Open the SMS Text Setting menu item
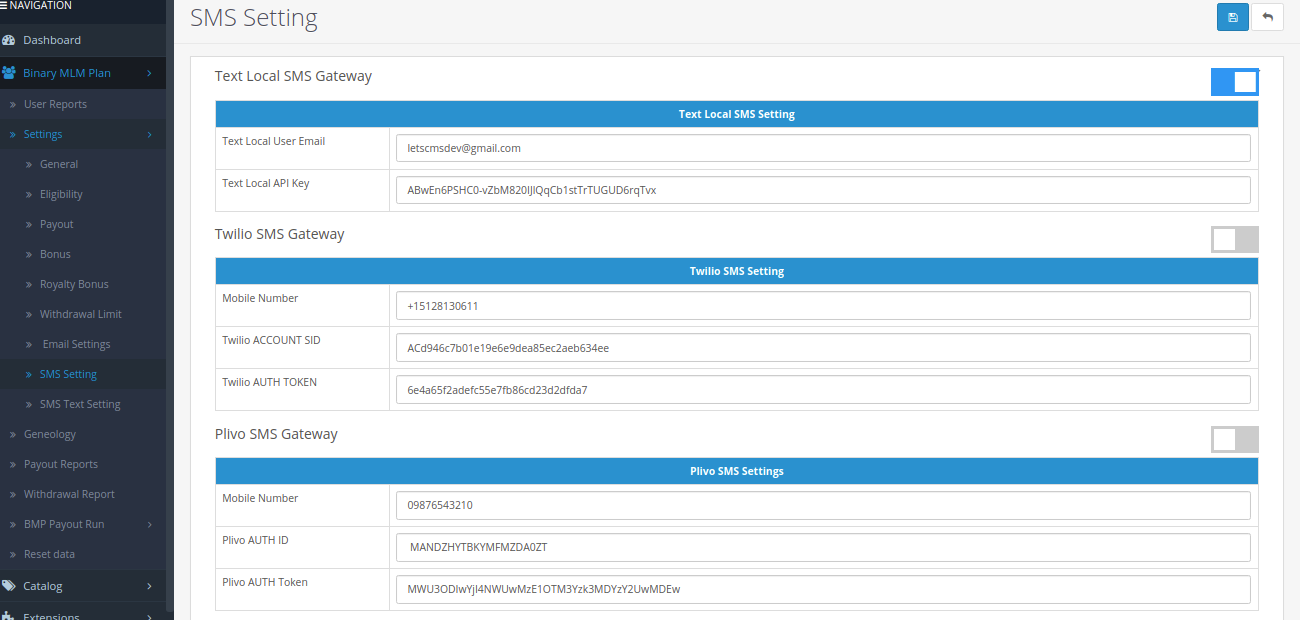 coord(80,404)
